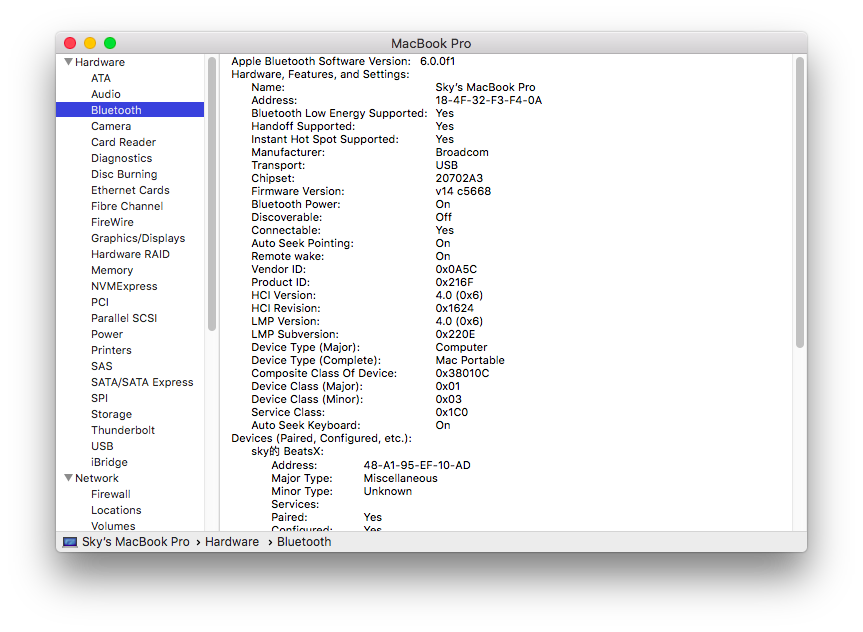This screenshot has height=632, width=863.
Task: Click Hardware in the path bar
Action: tap(232, 542)
